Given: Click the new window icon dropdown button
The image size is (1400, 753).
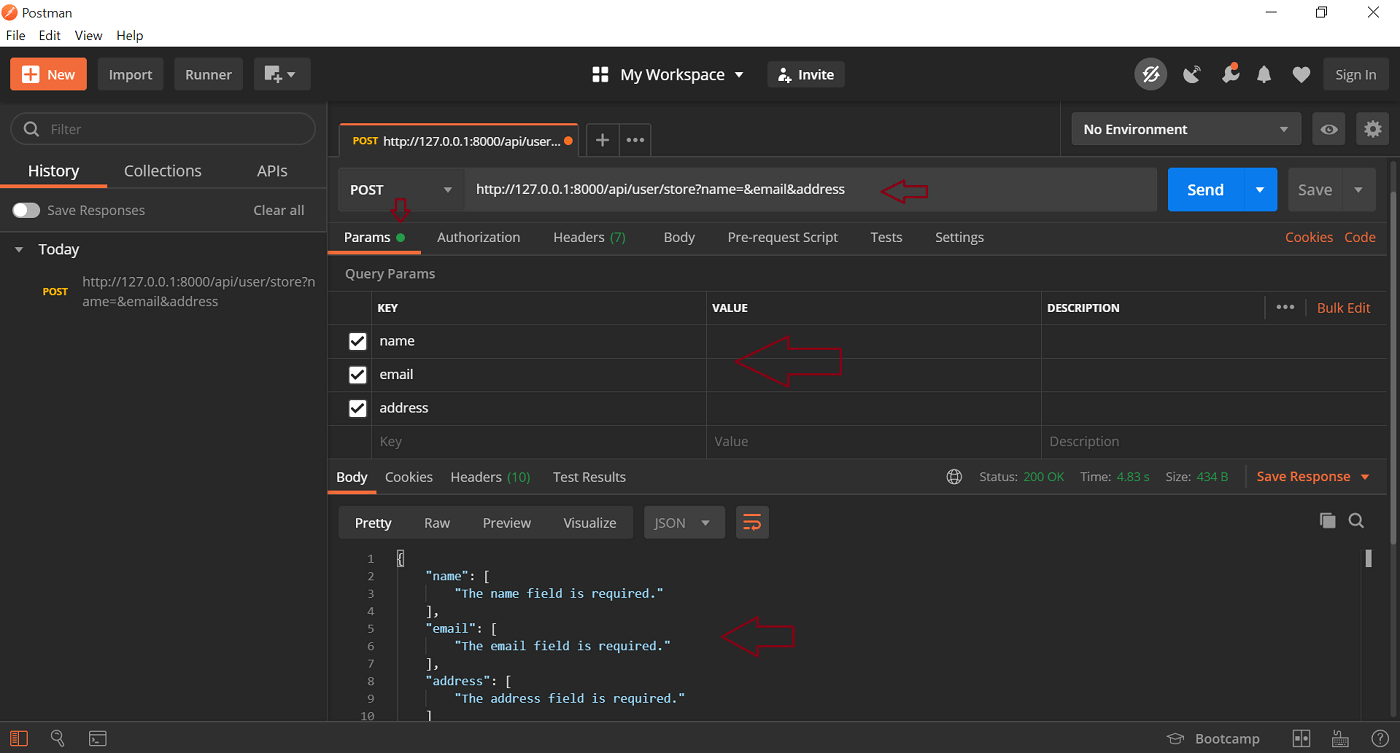Looking at the screenshot, I should pyautogui.click(x=282, y=74).
